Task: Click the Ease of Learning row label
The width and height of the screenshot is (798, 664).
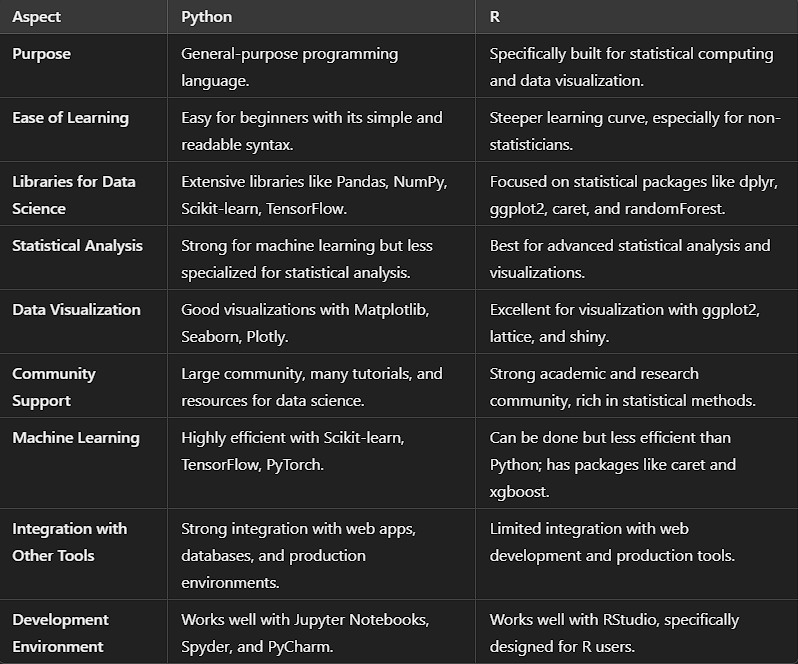Action: click(71, 118)
